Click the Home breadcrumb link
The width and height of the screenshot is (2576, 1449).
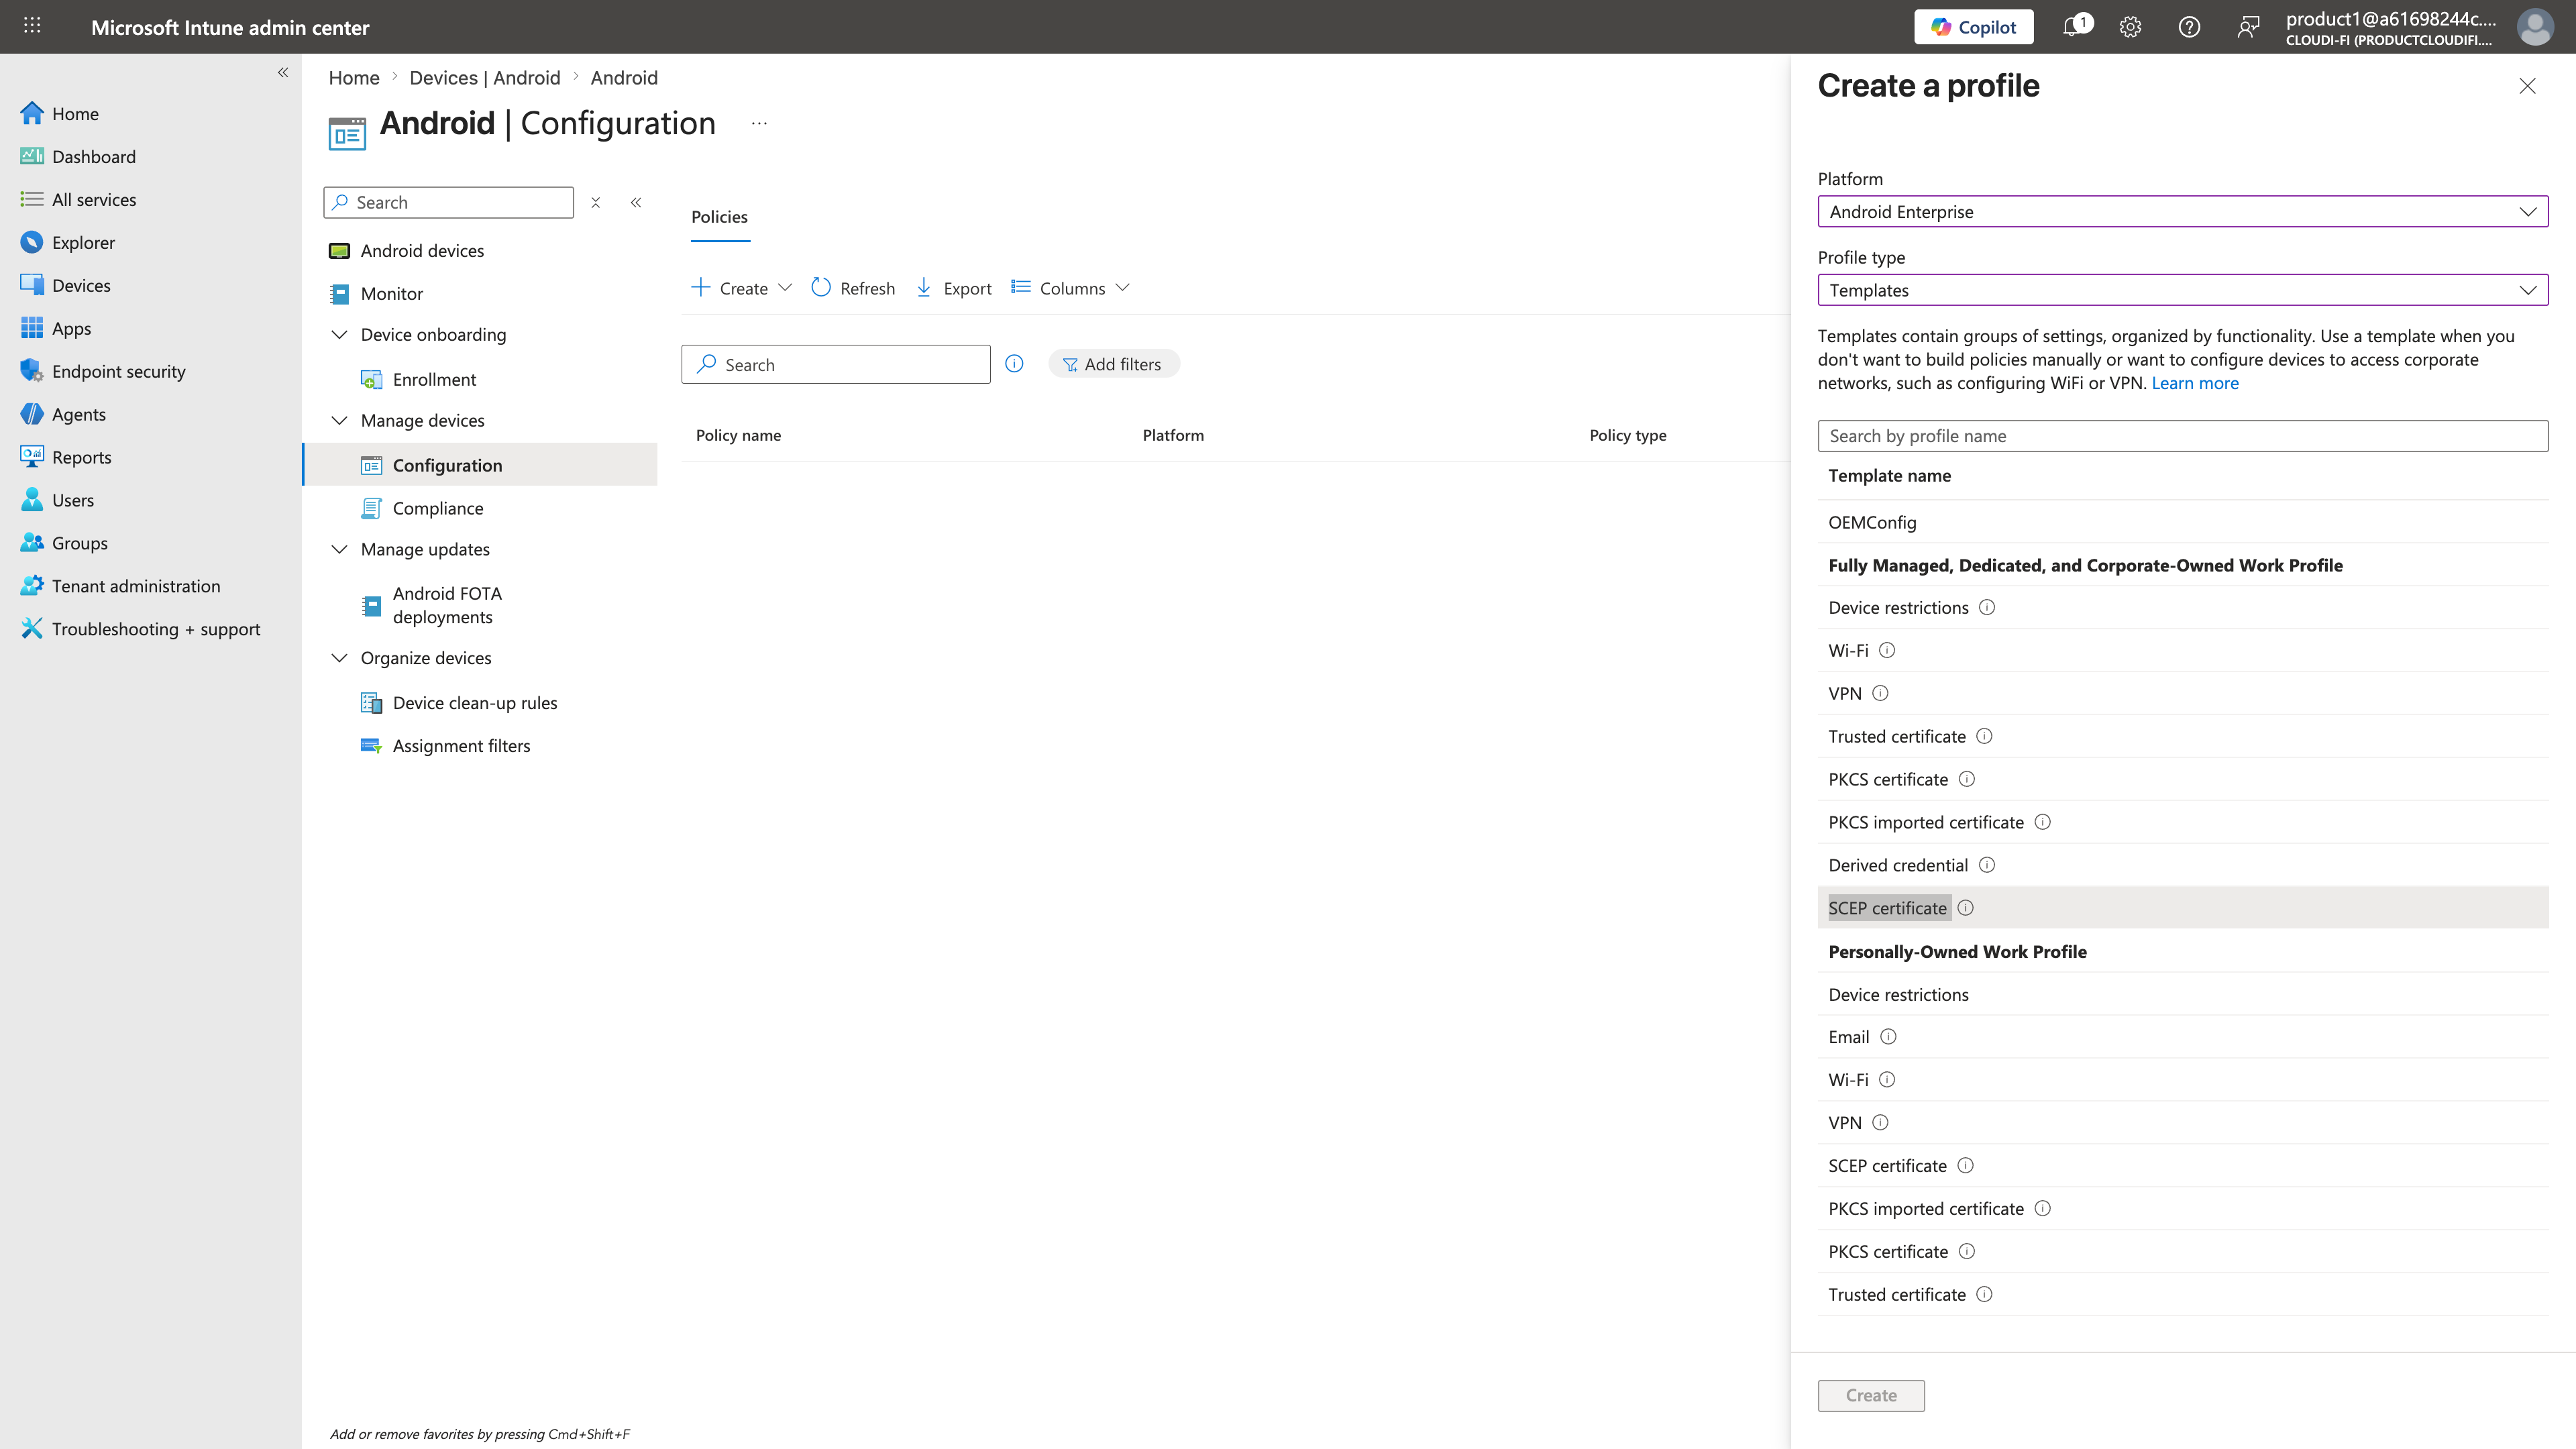point(354,78)
